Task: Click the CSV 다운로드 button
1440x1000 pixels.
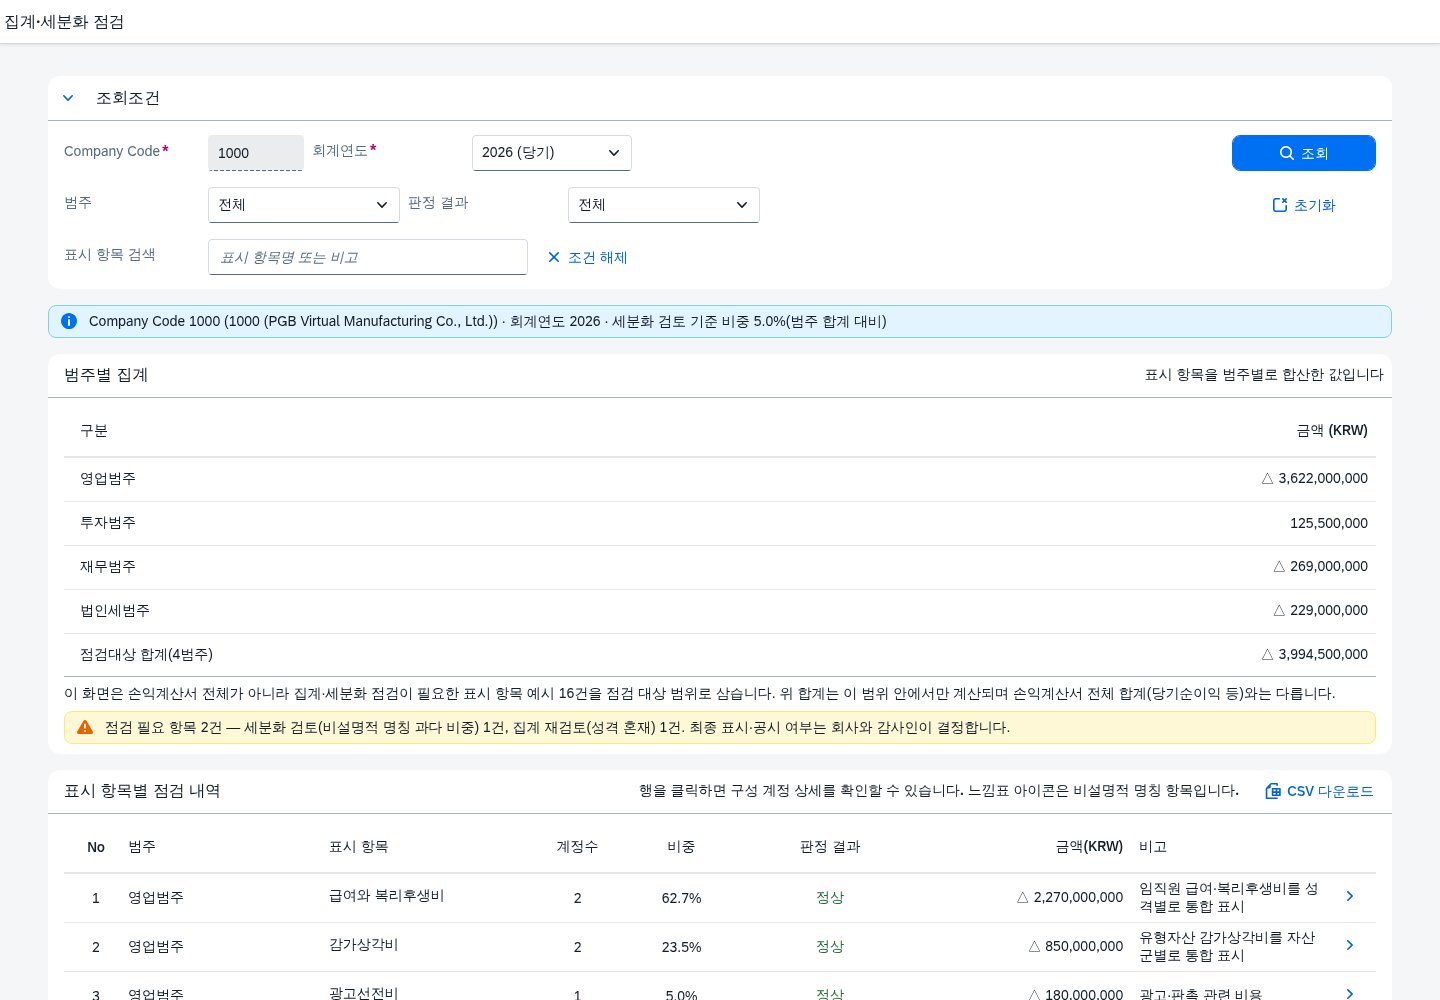Action: pyautogui.click(x=1319, y=791)
